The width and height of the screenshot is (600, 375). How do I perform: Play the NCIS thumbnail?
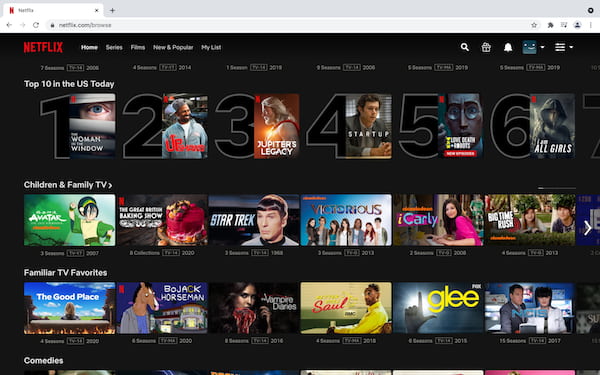(530, 308)
